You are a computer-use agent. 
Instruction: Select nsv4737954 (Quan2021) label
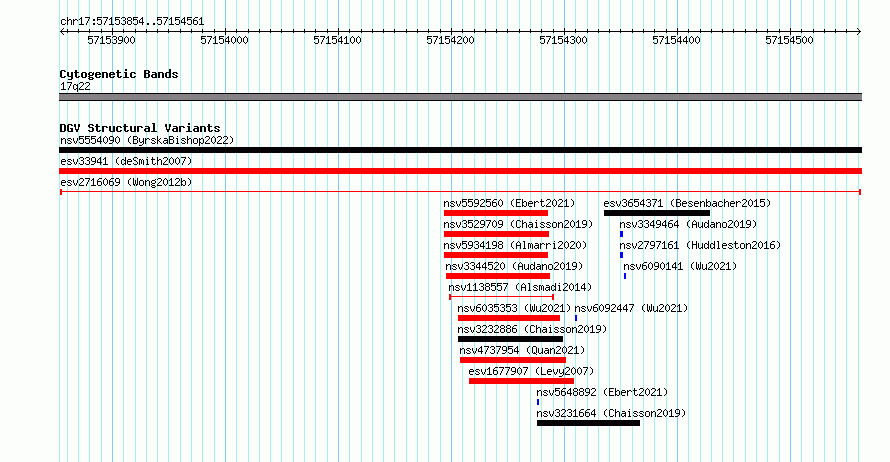522,350
